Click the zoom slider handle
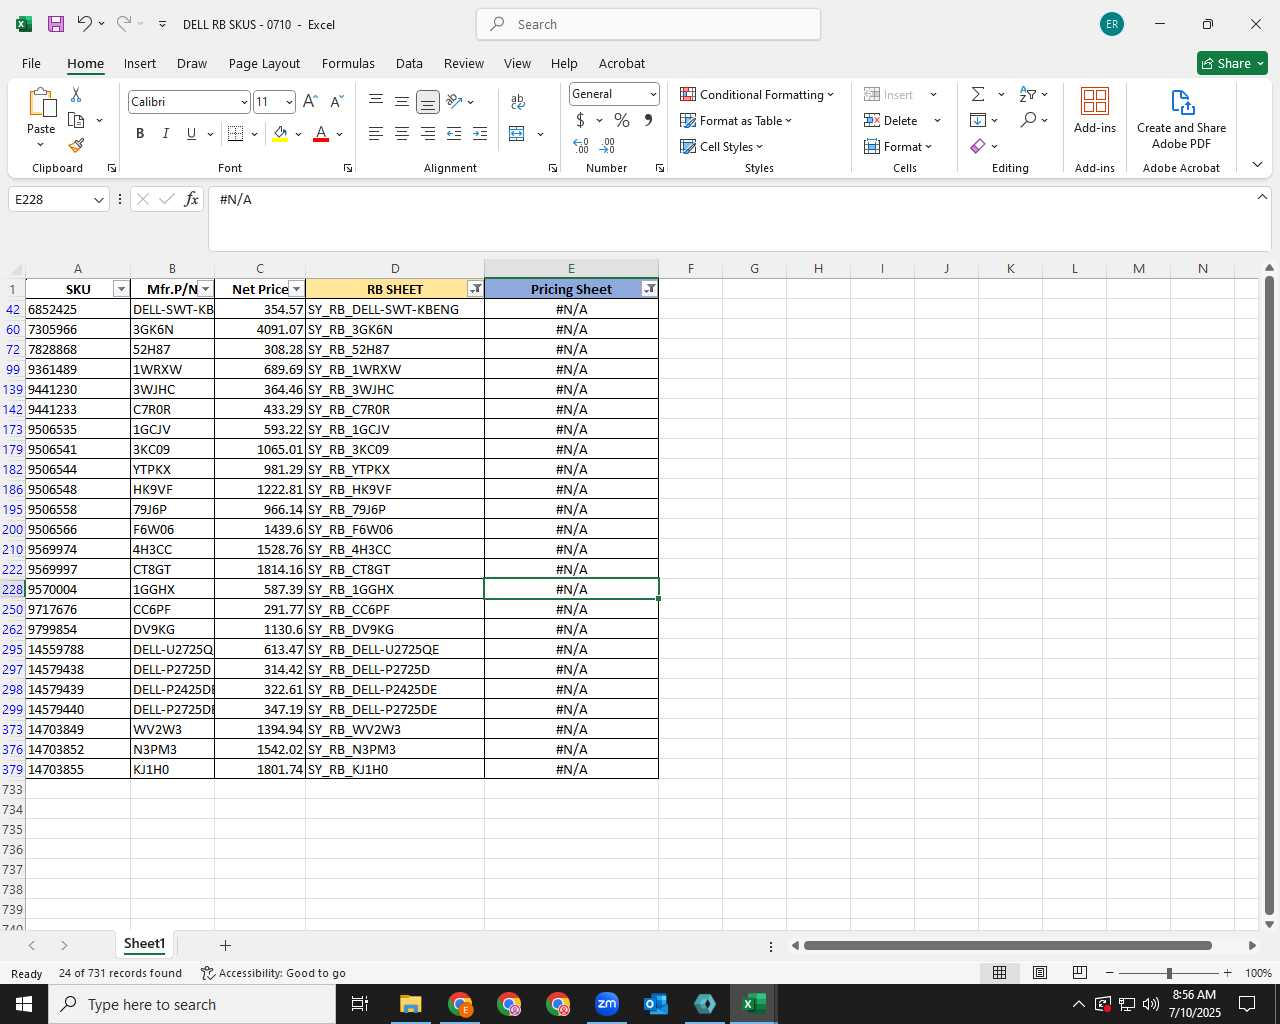 [x=1169, y=973]
